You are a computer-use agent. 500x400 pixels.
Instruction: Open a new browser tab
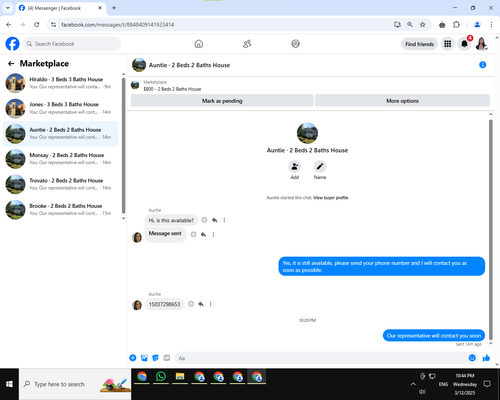click(114, 8)
